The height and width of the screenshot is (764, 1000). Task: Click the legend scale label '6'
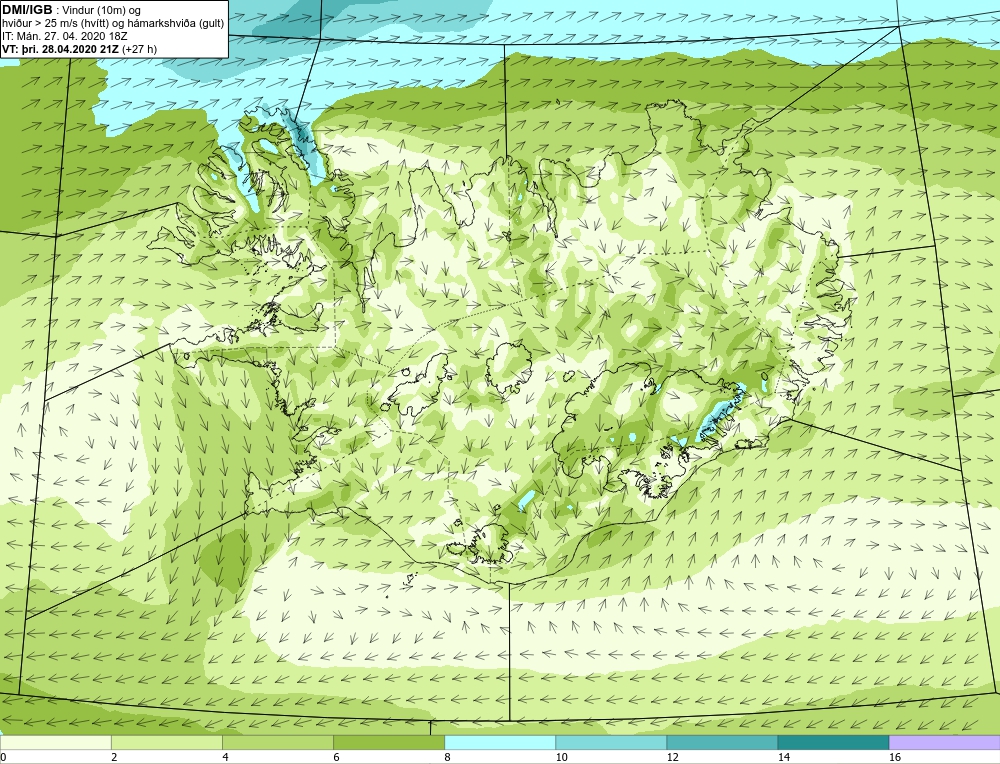tap(336, 757)
